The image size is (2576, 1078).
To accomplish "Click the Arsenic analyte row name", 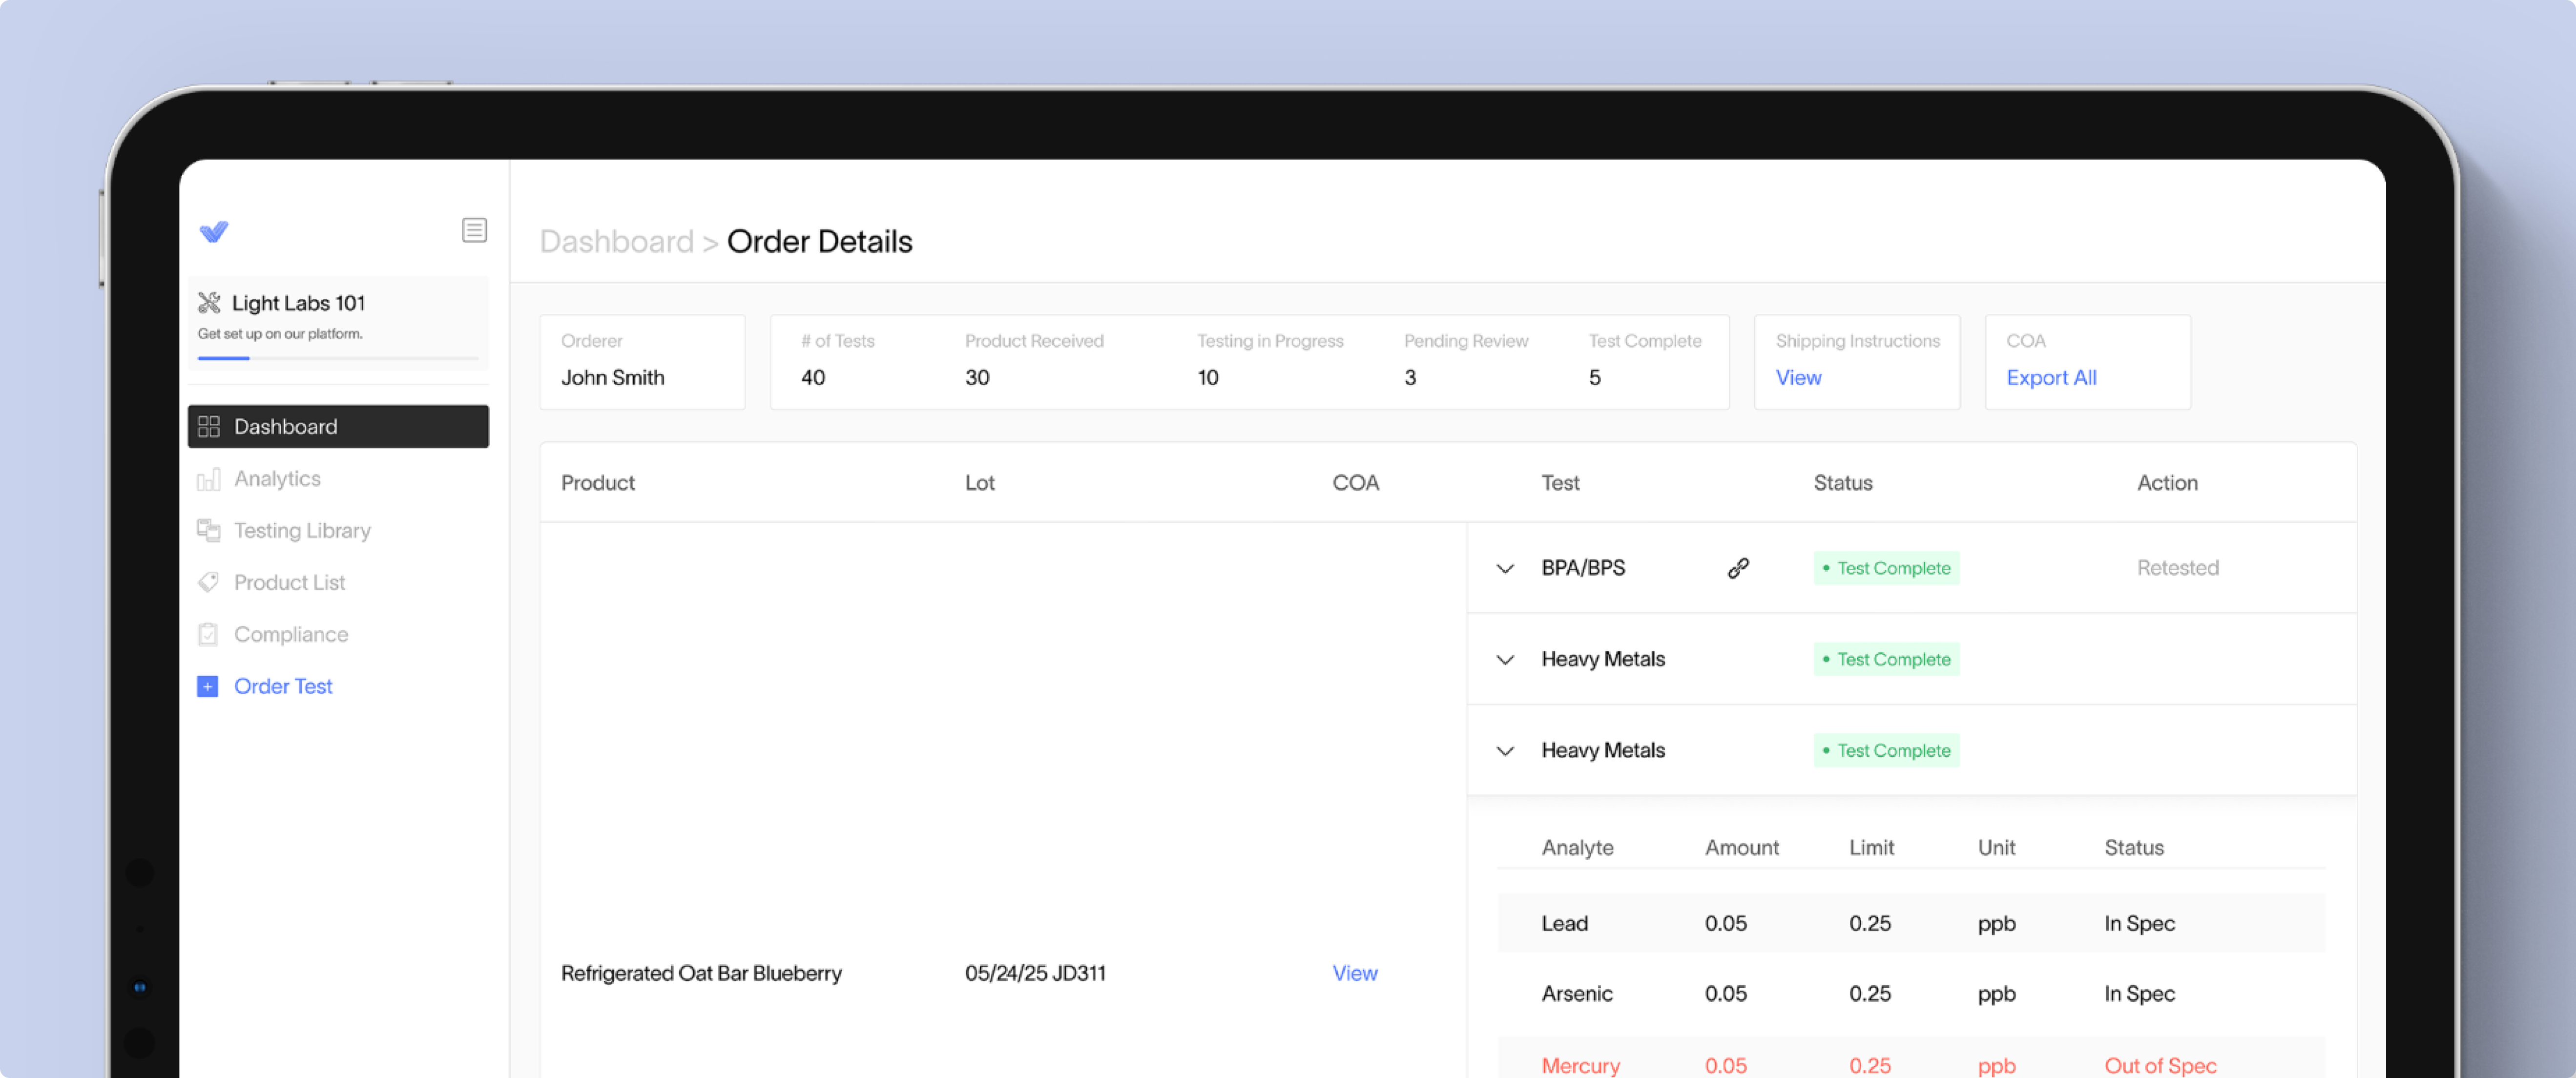I will (1577, 994).
